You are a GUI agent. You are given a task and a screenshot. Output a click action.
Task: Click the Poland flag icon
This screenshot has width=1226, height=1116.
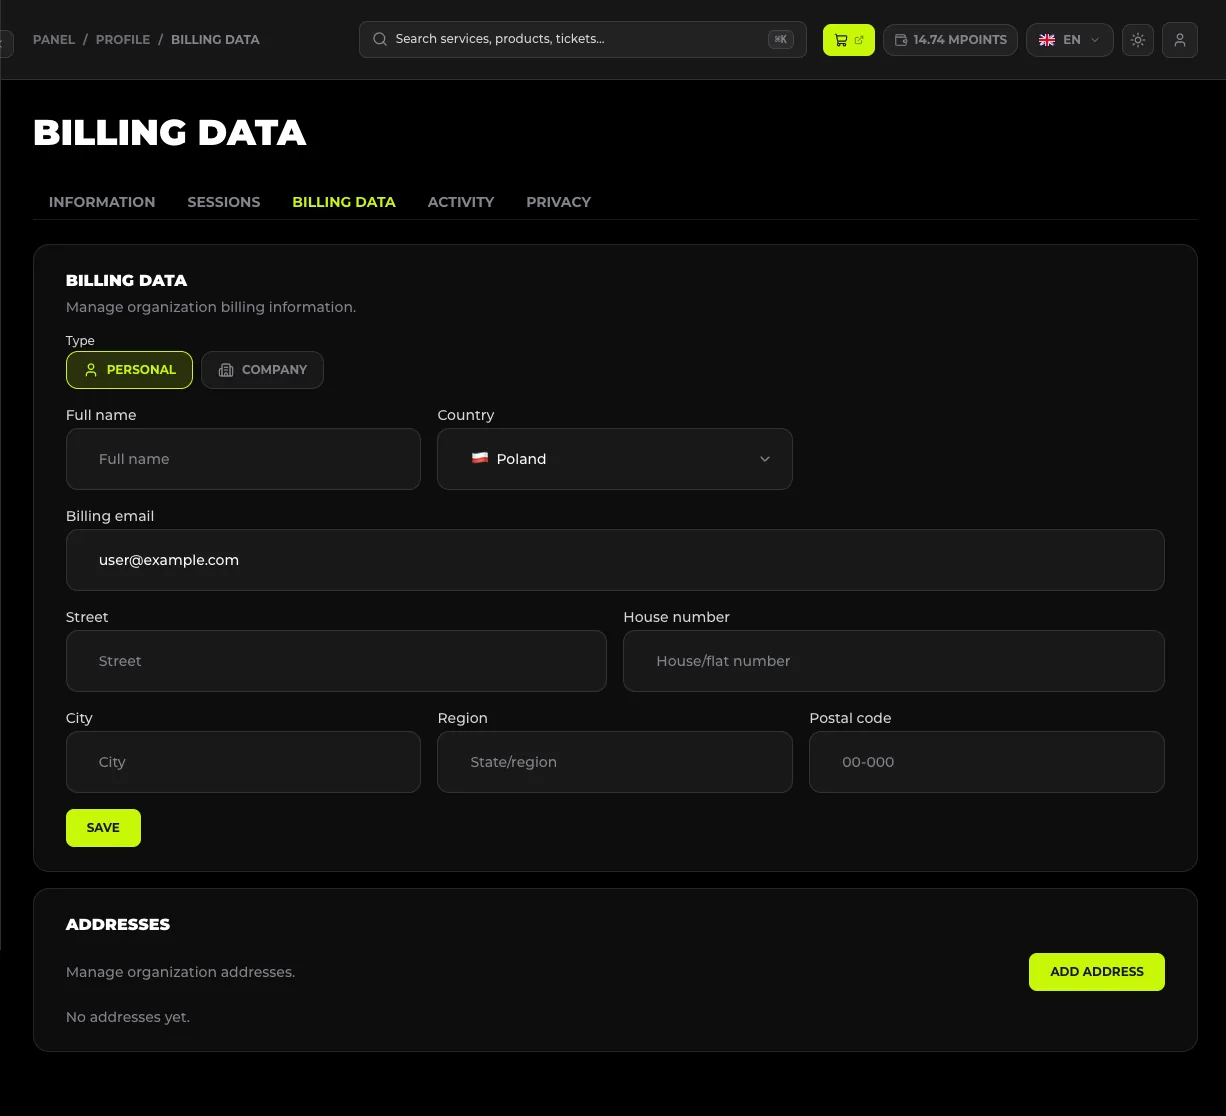click(480, 458)
